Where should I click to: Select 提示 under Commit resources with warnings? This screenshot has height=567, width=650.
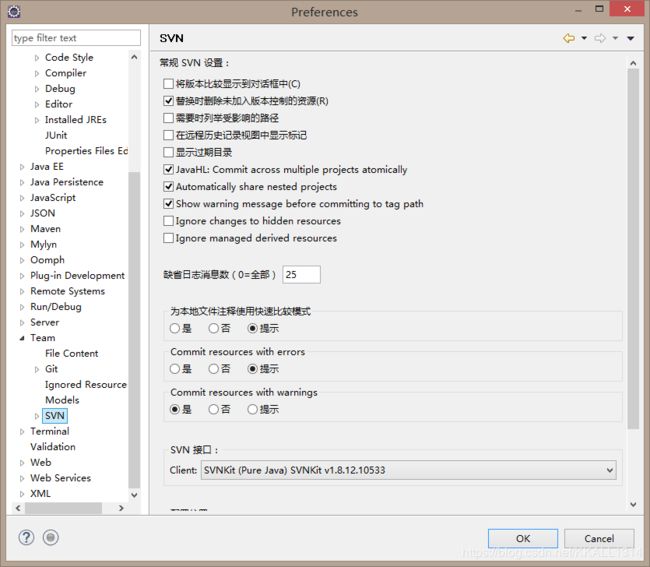[x=252, y=409]
